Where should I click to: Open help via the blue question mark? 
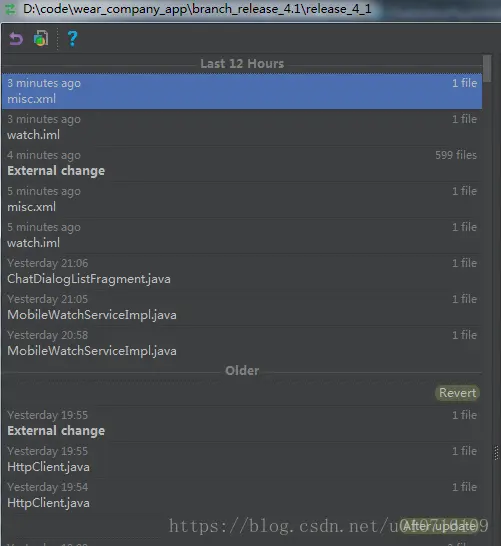pos(72,39)
